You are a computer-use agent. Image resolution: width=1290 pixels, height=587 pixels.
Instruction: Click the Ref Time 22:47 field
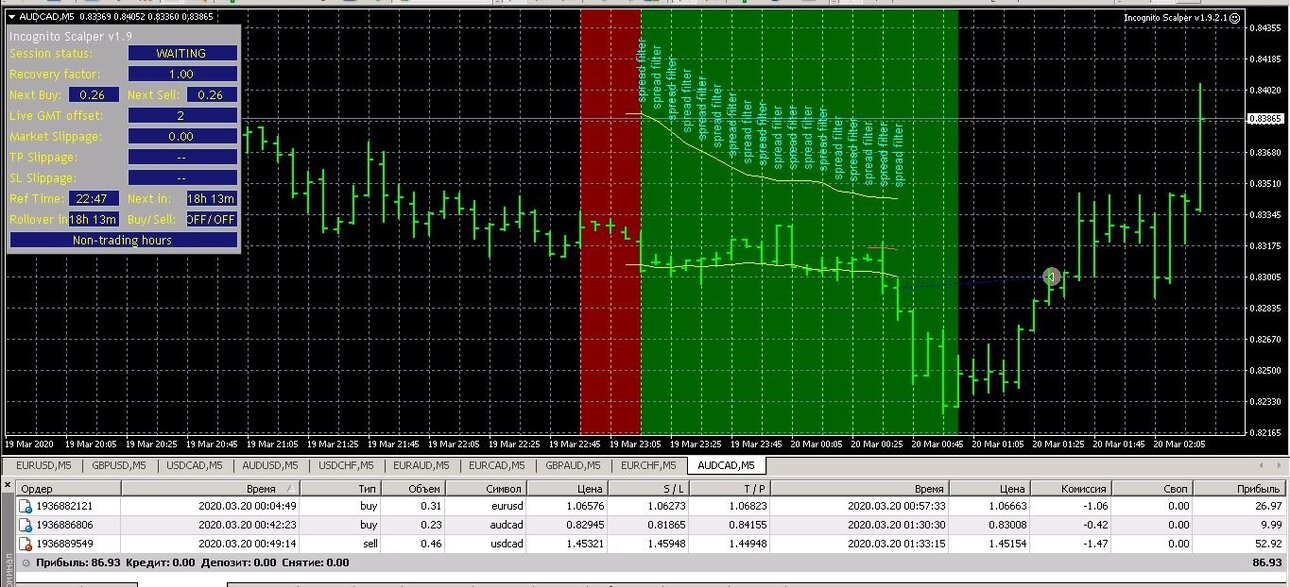point(93,198)
